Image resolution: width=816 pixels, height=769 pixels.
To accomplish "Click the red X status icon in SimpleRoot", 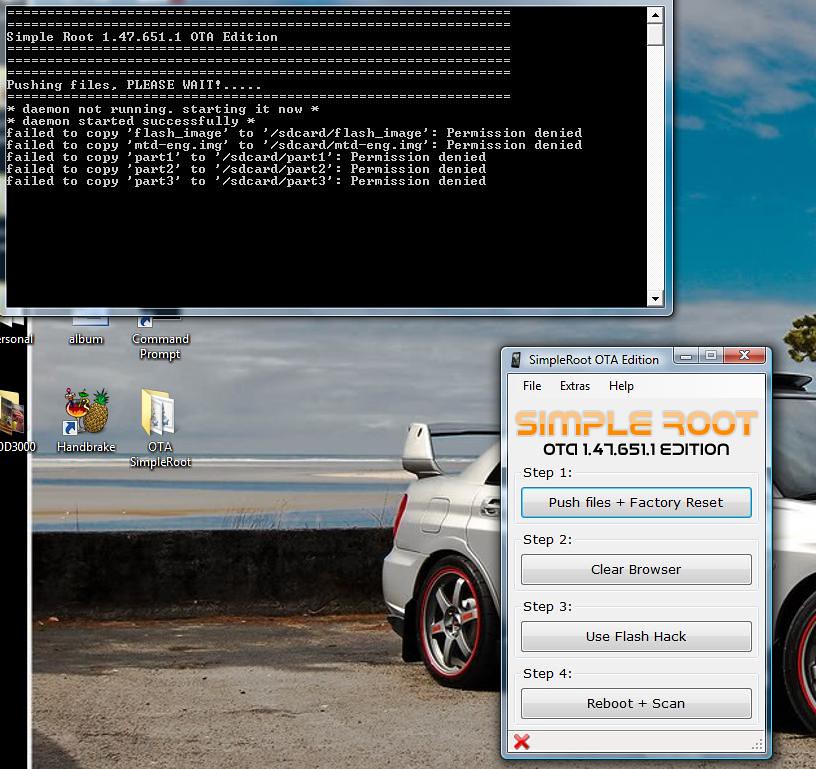I will [x=521, y=742].
